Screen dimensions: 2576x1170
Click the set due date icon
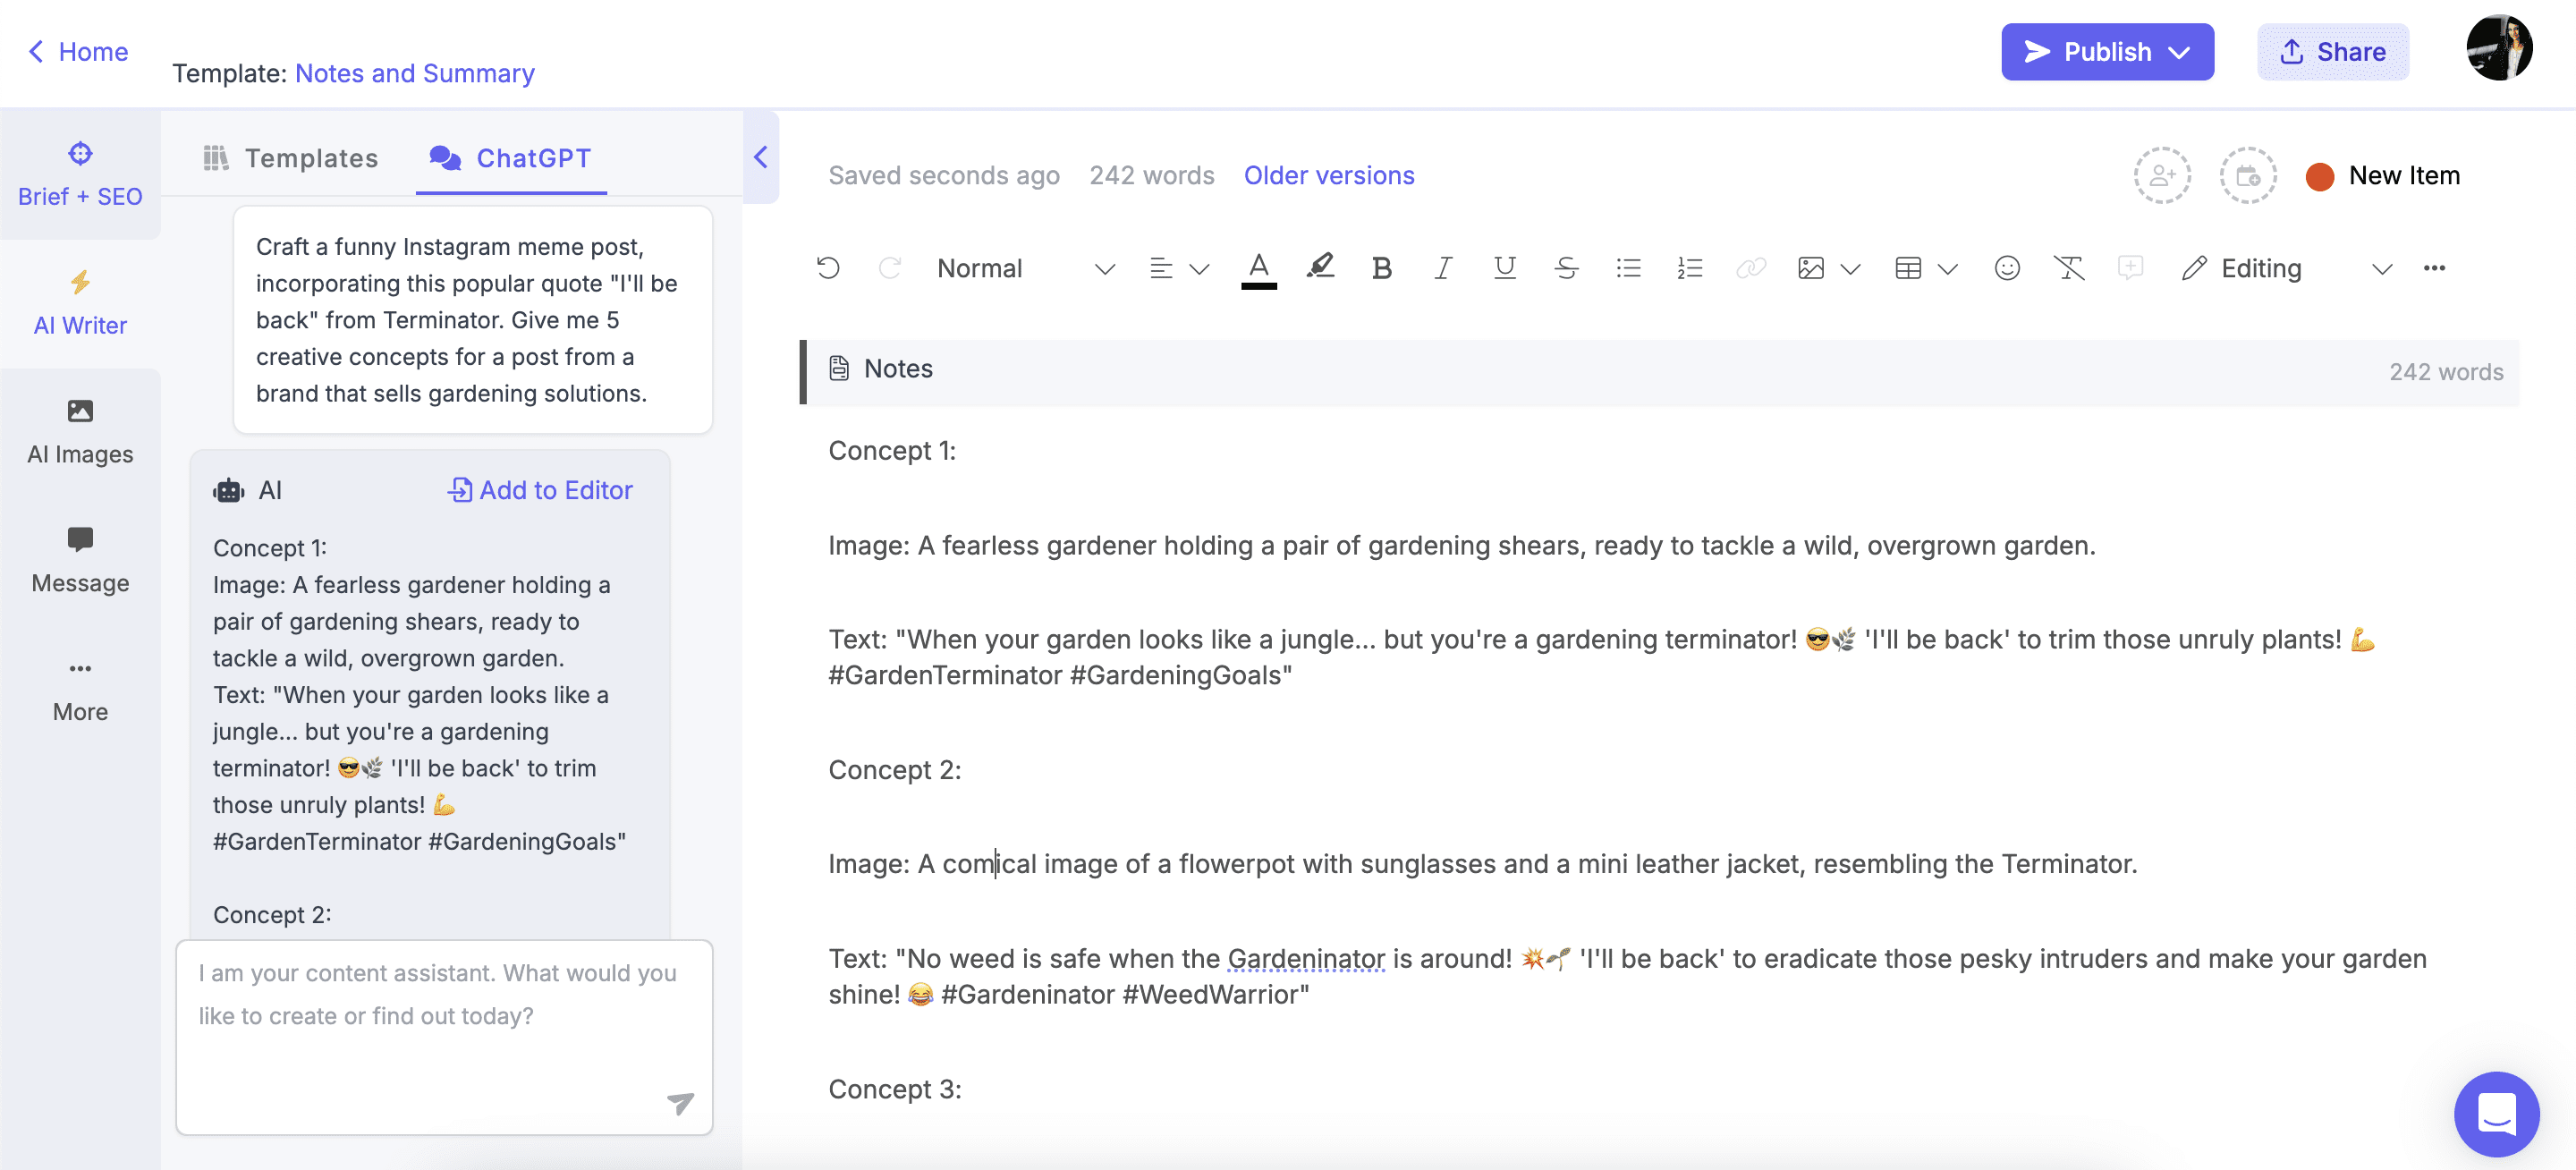pos(2248,176)
